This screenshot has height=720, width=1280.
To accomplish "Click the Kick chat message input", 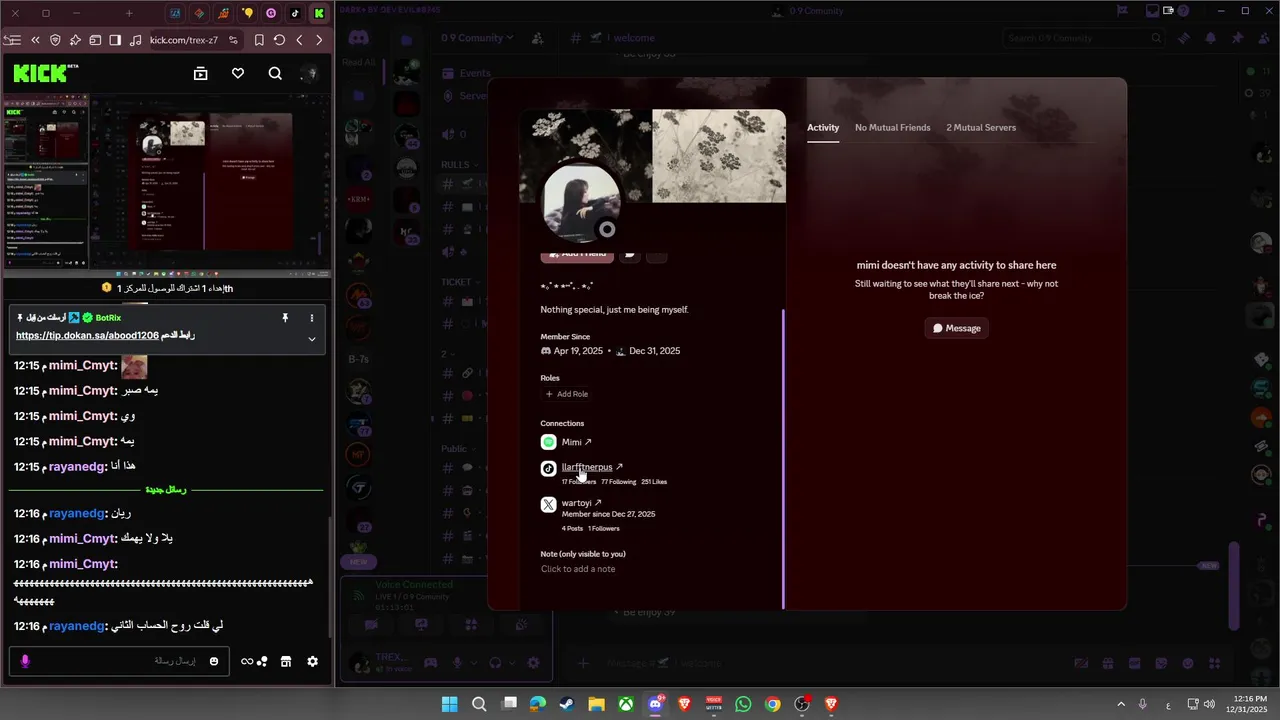I will 120,661.
